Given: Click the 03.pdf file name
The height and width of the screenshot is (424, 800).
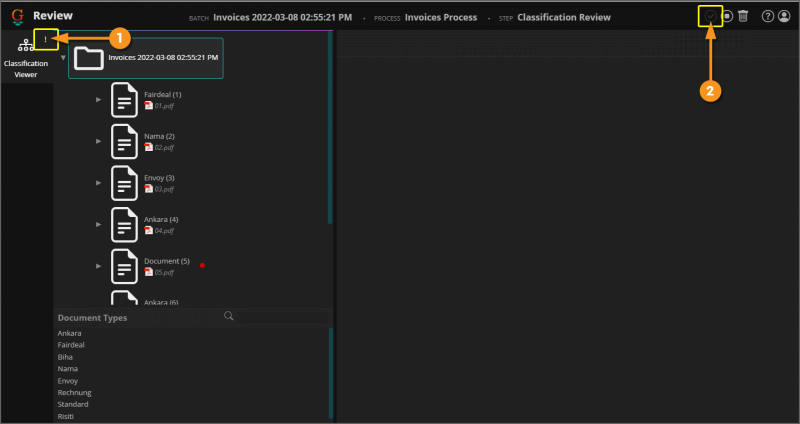Looking at the screenshot, I should point(164,189).
